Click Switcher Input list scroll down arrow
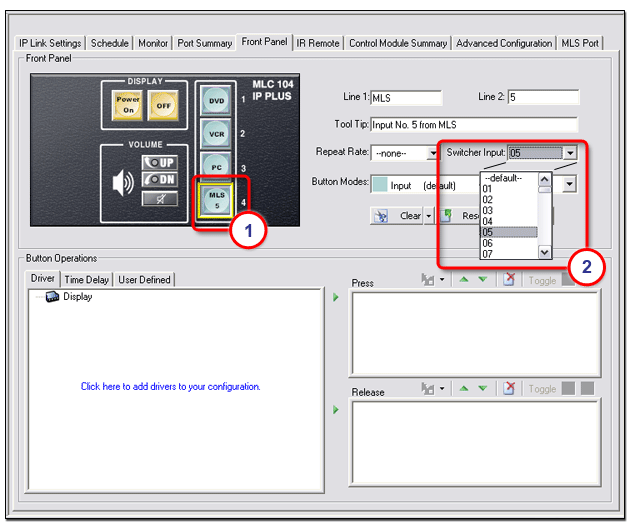 coord(544,252)
